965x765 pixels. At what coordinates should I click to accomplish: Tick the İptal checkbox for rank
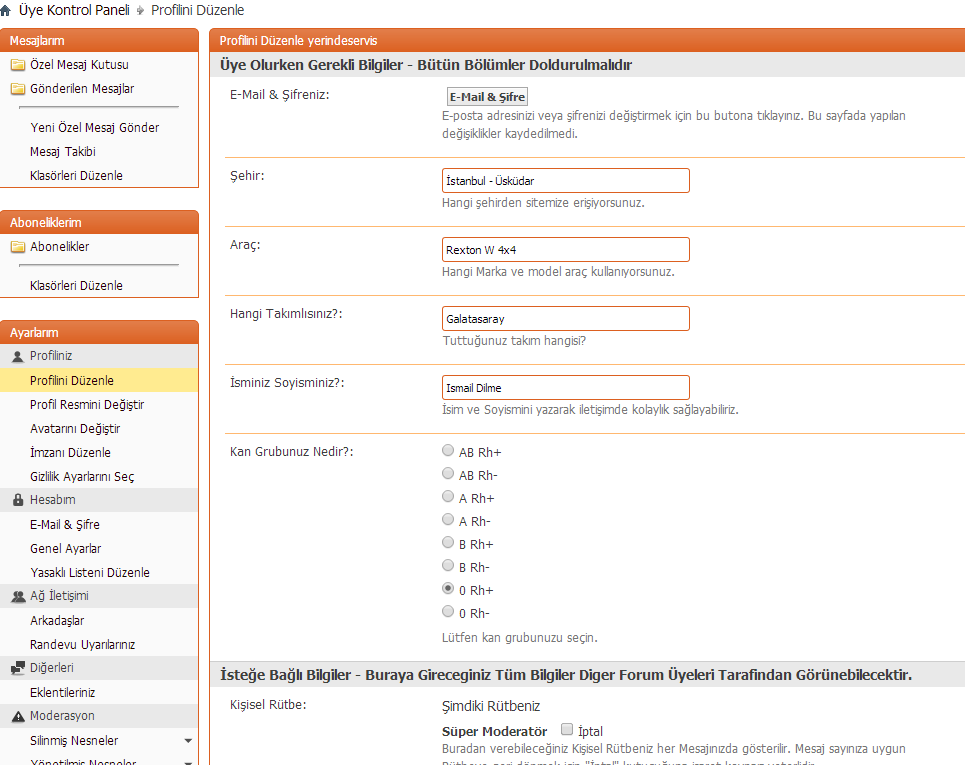[x=567, y=729]
